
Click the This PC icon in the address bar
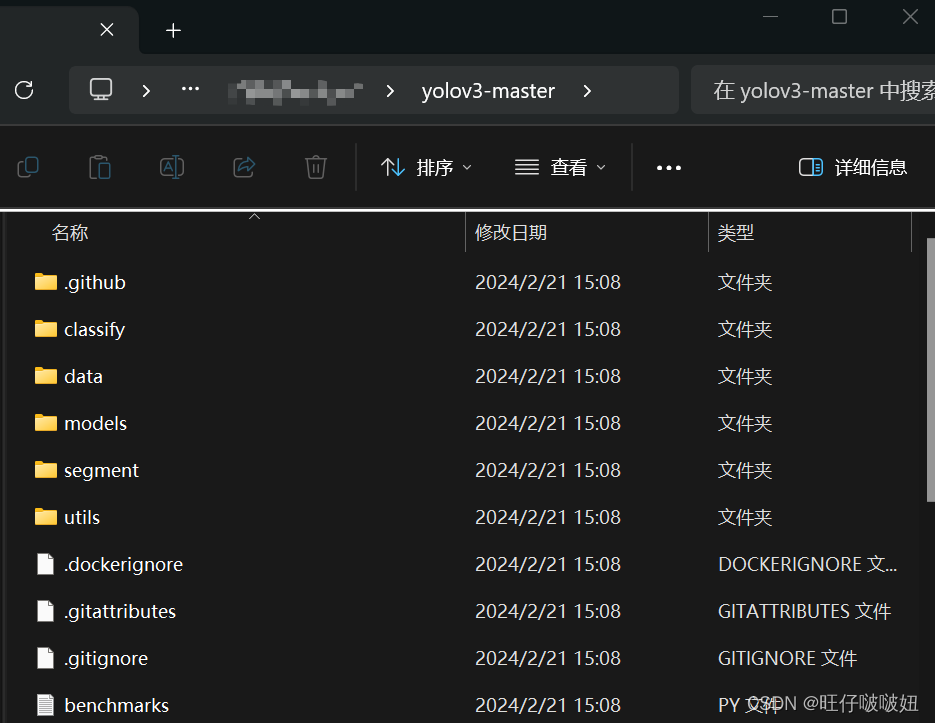(x=100, y=89)
